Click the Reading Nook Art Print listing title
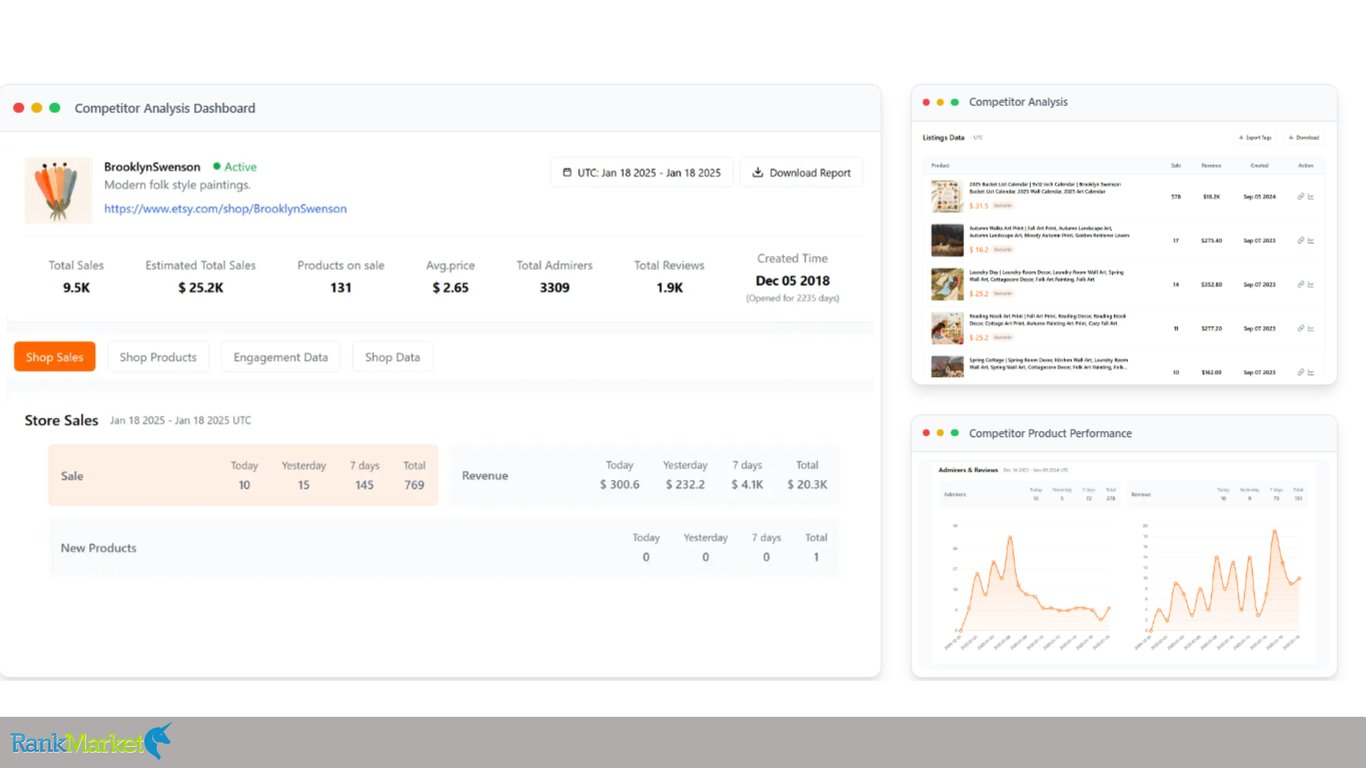This screenshot has height=768, width=1366. 1046,319
